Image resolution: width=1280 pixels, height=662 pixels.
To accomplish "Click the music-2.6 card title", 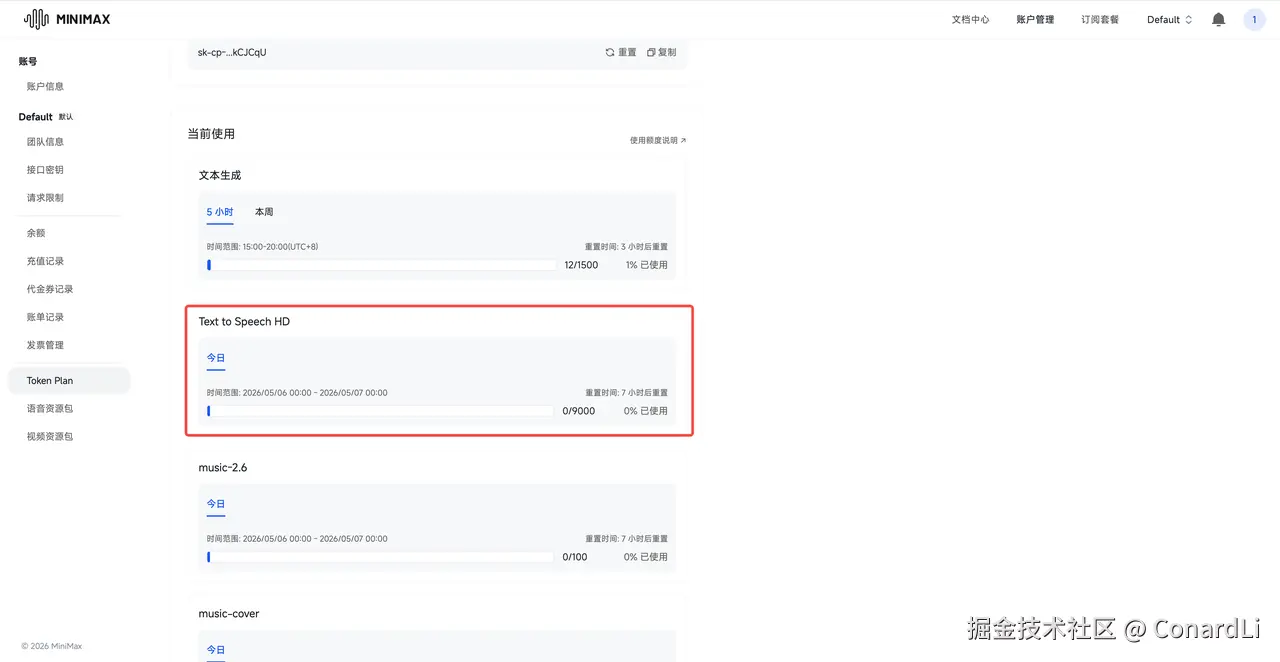I will pos(223,468).
